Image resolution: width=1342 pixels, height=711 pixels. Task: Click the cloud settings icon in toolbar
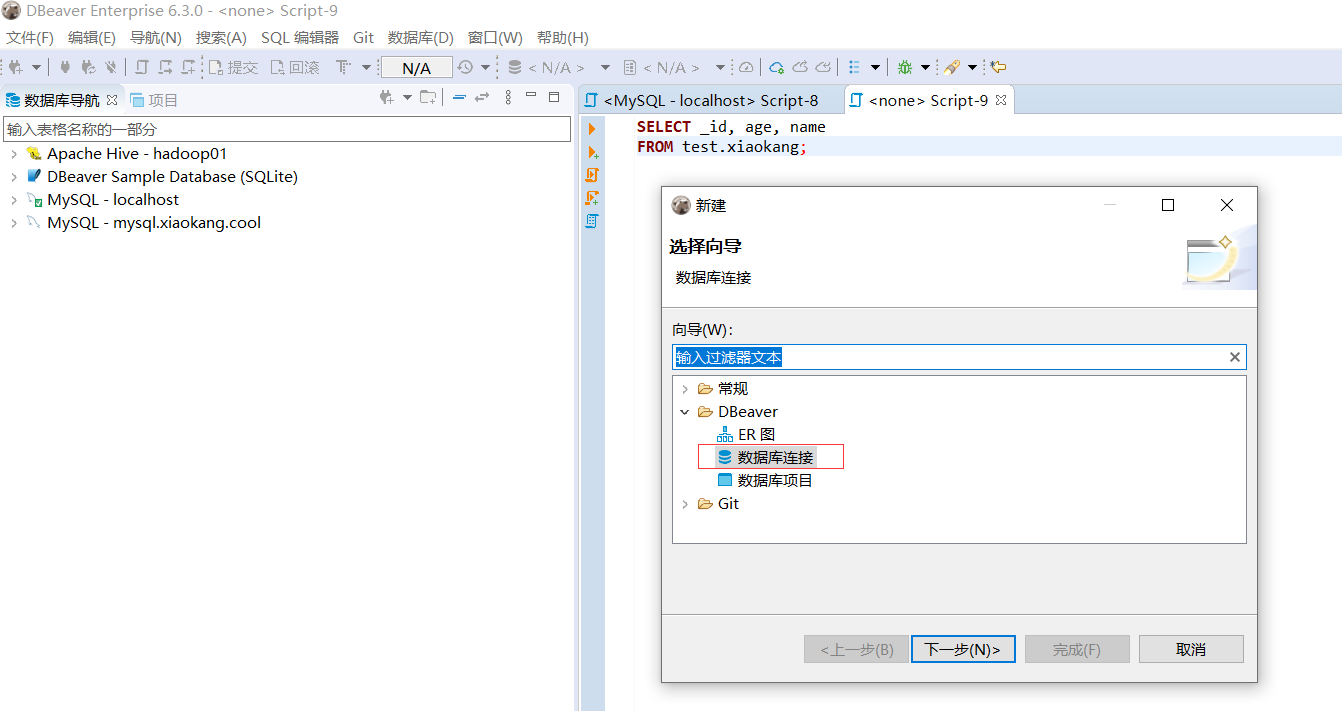777,67
